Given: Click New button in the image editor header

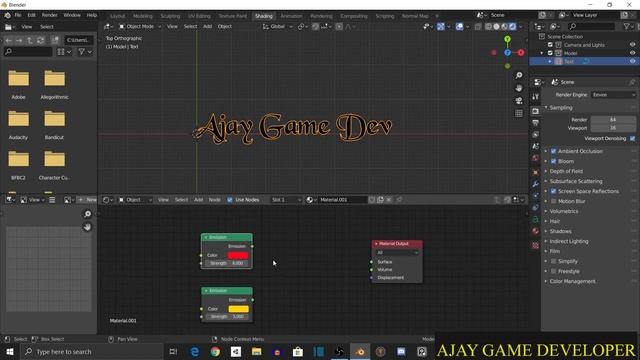Looking at the screenshot, I should [x=87, y=200].
